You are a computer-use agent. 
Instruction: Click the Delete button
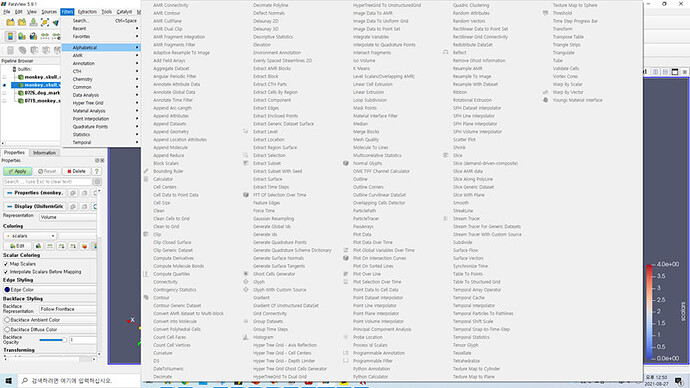point(76,171)
